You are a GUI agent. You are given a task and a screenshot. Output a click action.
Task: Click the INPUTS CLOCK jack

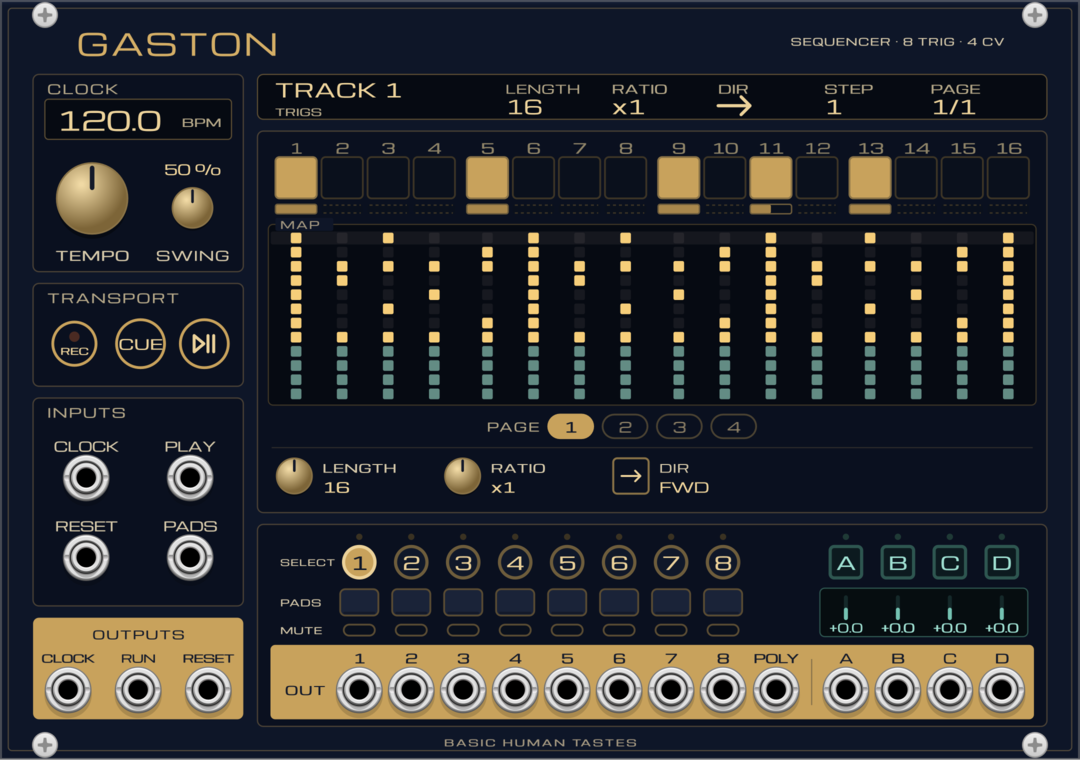click(x=86, y=477)
